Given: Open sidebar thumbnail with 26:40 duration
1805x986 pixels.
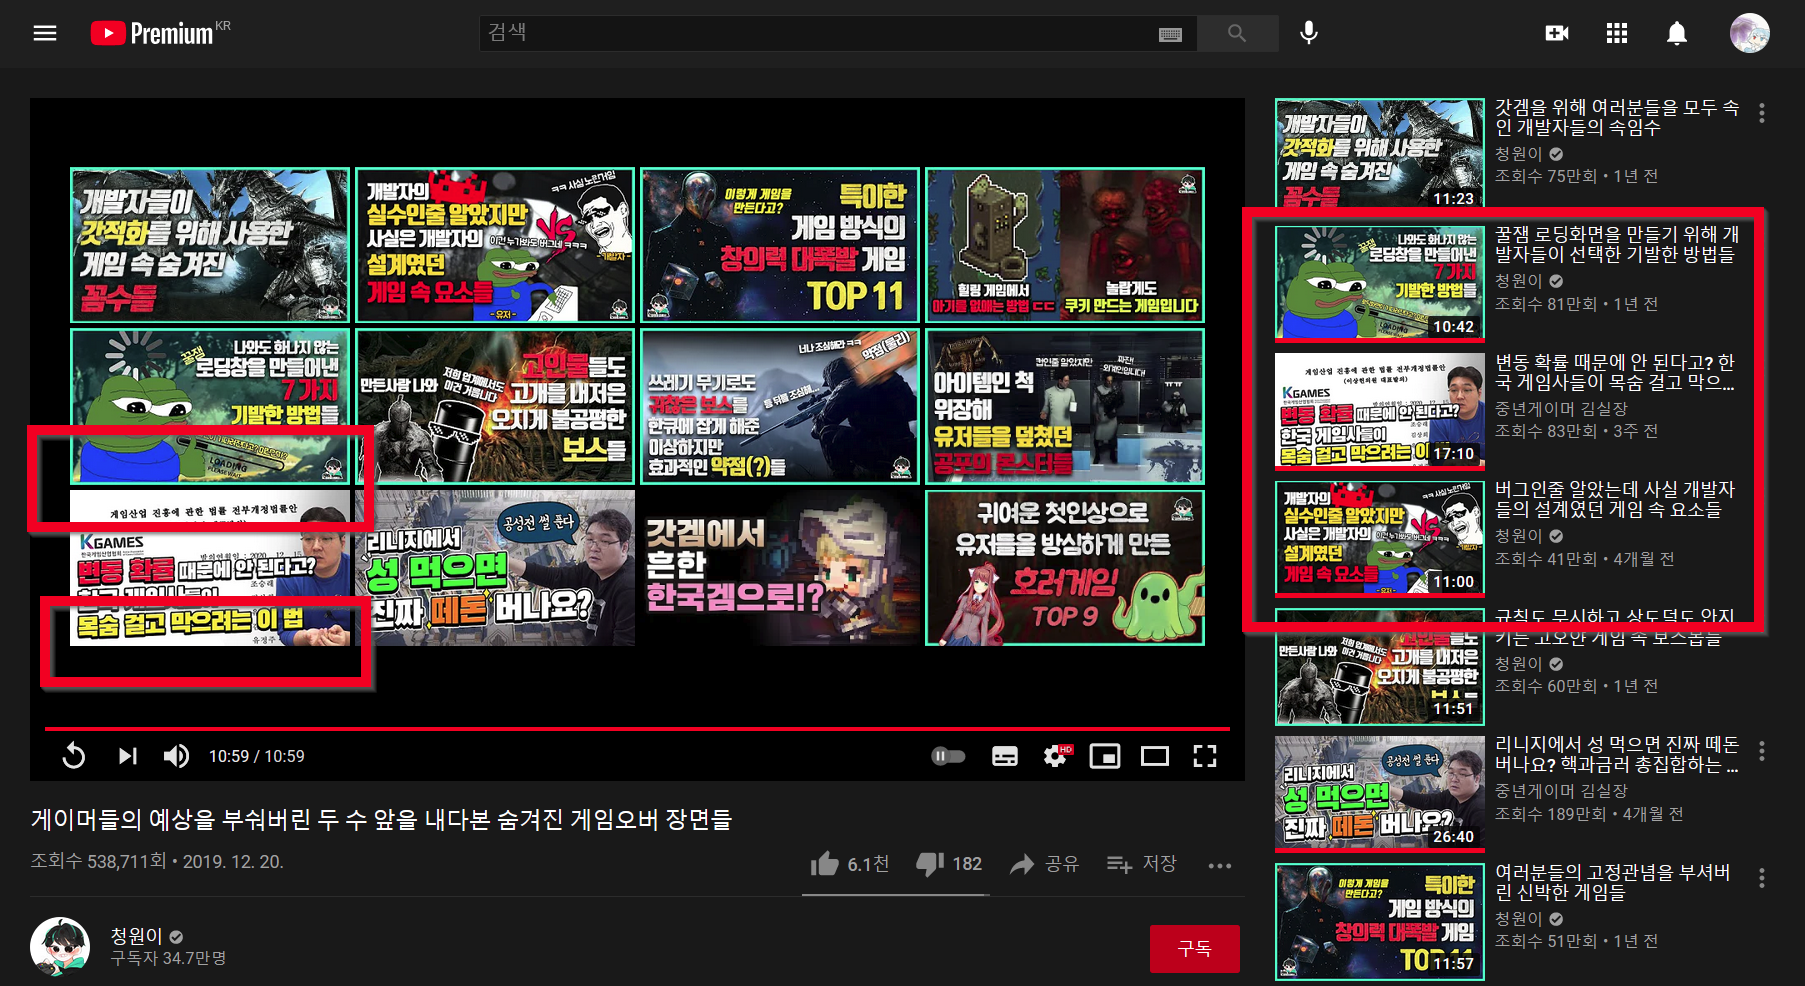Looking at the screenshot, I should (x=1379, y=792).
